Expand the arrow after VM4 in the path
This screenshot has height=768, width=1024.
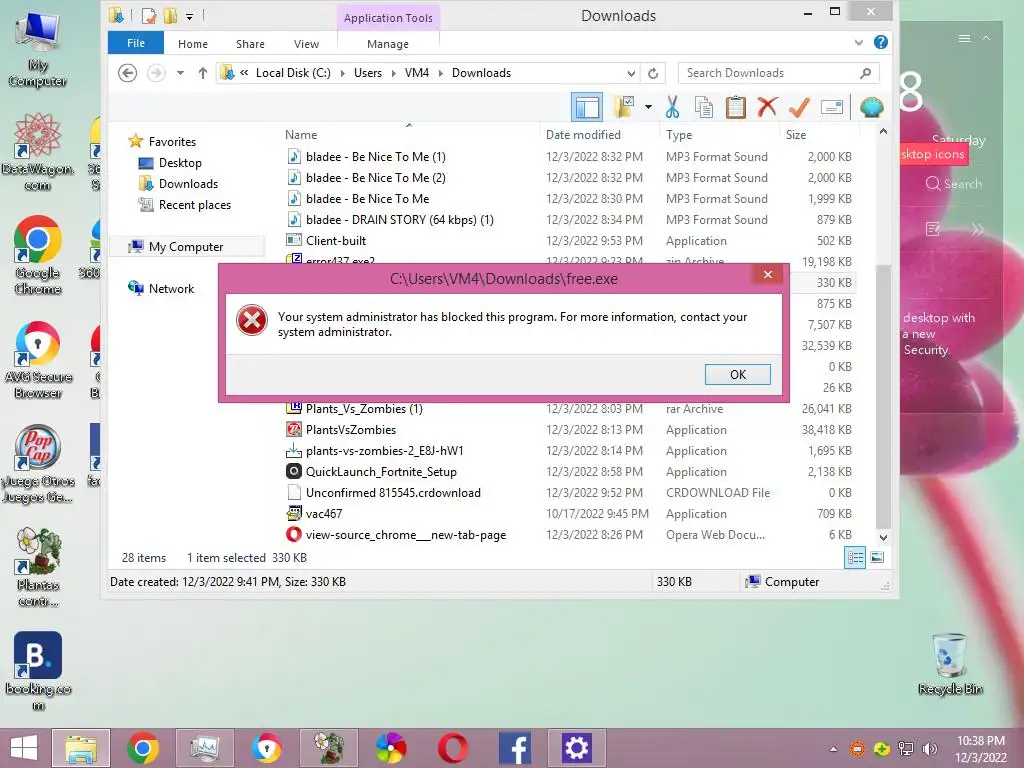point(441,73)
